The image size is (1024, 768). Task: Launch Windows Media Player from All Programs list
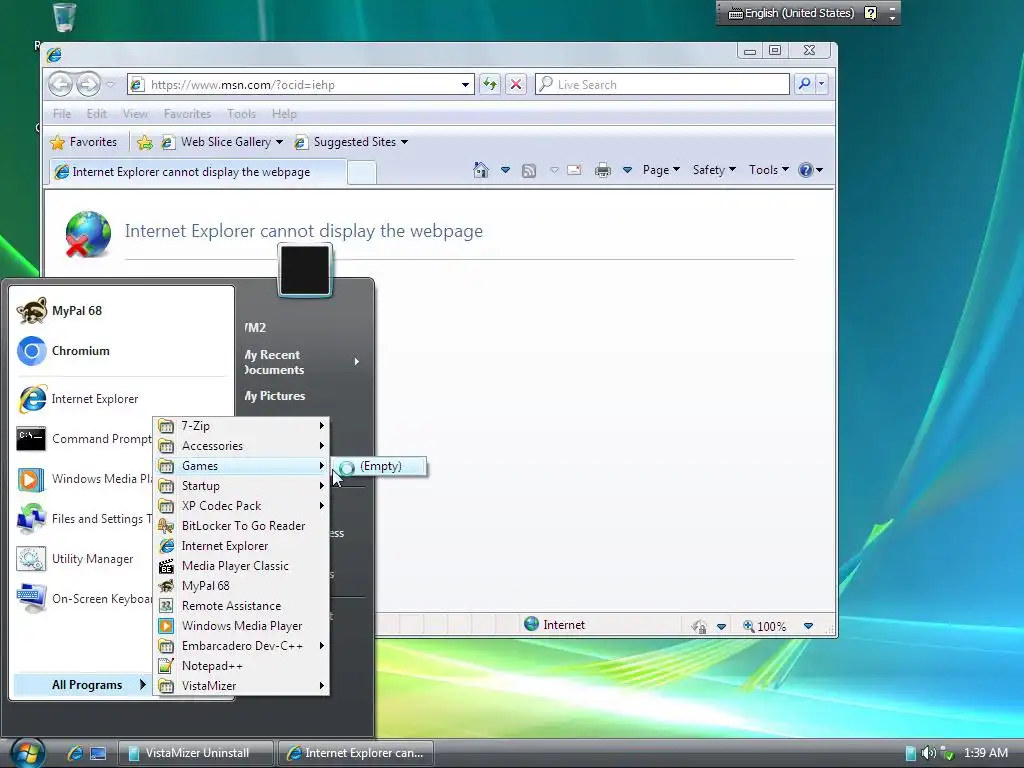241,626
